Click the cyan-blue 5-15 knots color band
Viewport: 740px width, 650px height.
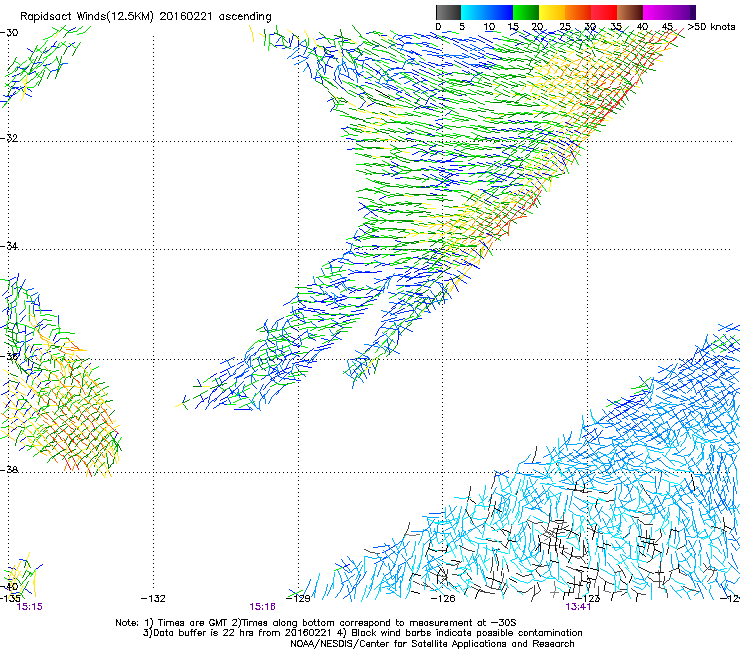pos(487,12)
